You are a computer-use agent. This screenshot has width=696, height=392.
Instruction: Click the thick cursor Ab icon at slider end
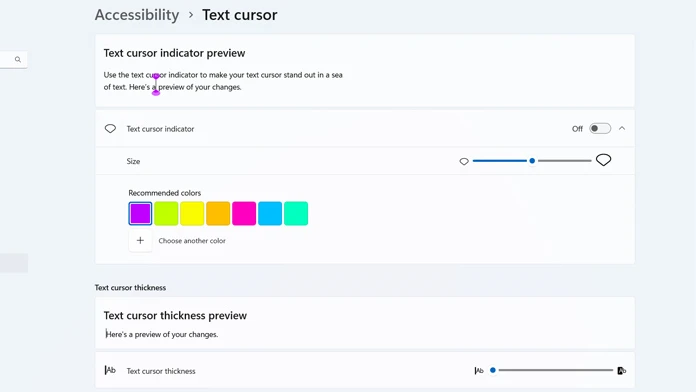click(x=621, y=370)
